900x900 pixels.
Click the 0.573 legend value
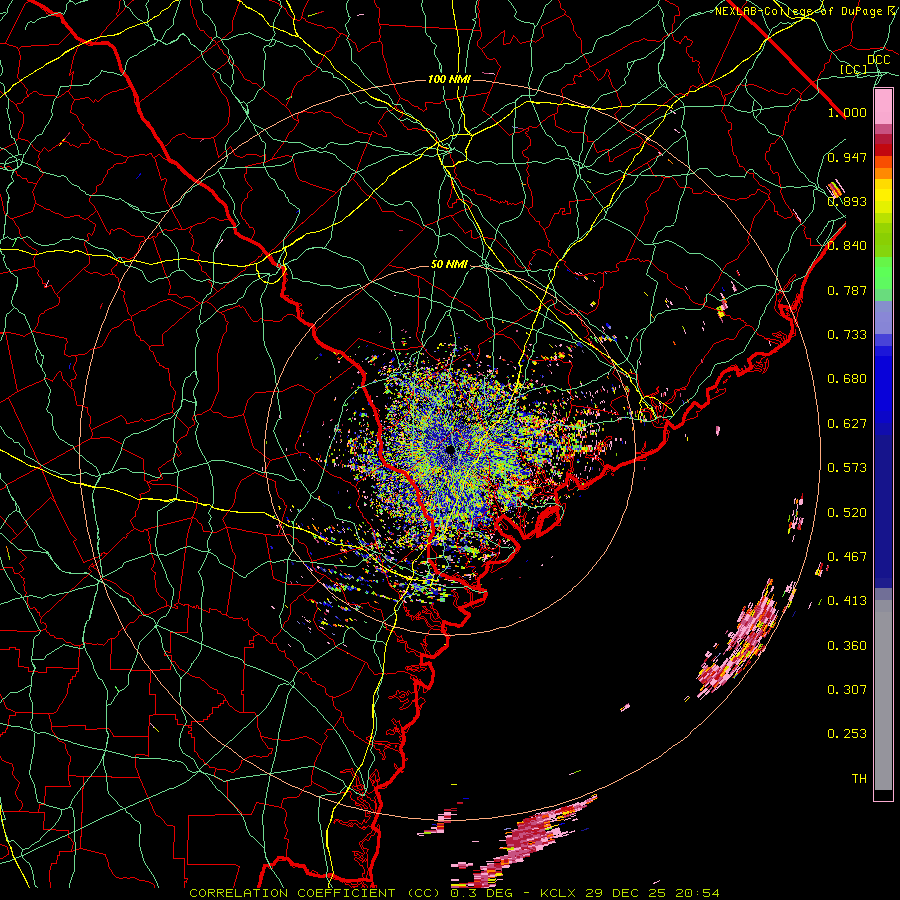(x=847, y=468)
